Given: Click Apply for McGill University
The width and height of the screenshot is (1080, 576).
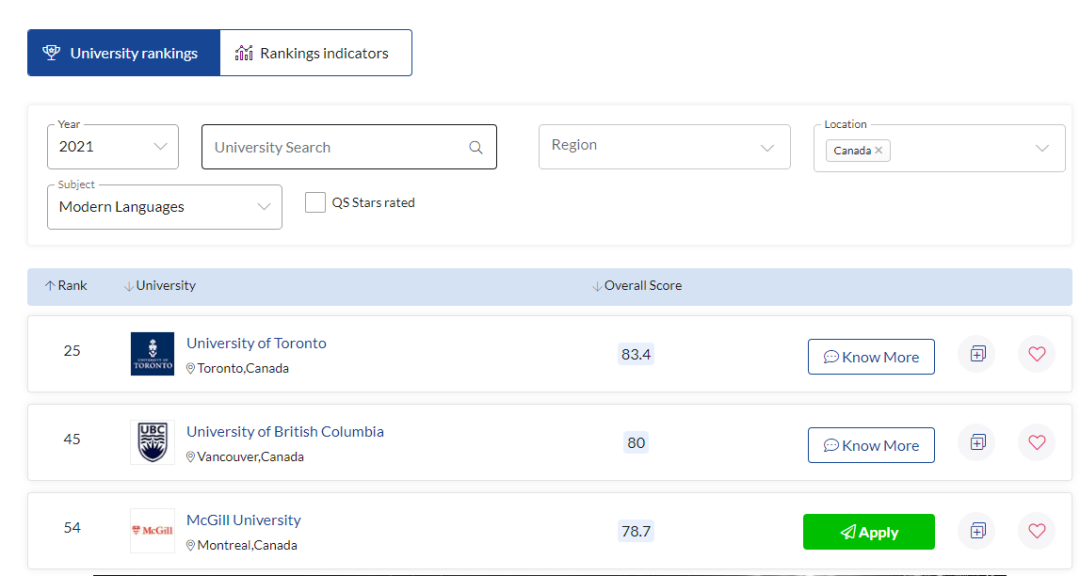Looking at the screenshot, I should click(x=869, y=532).
